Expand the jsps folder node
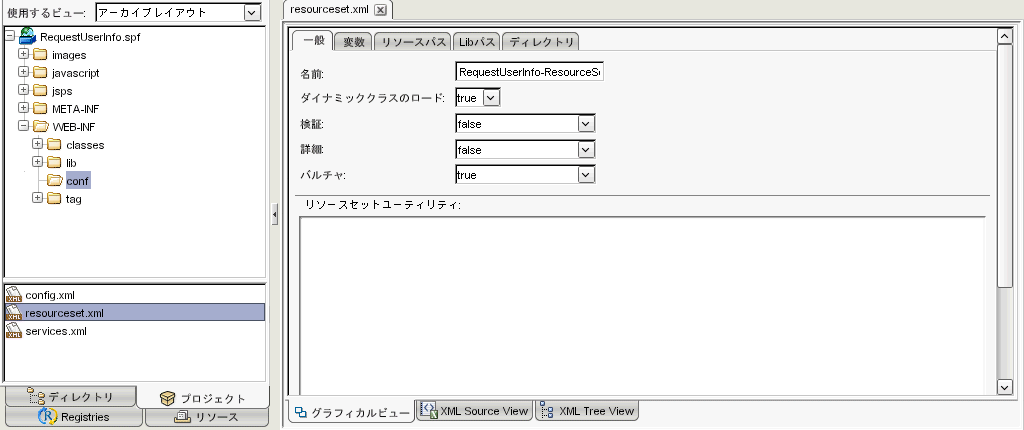Screen dimensions: 1024x430 24,90
